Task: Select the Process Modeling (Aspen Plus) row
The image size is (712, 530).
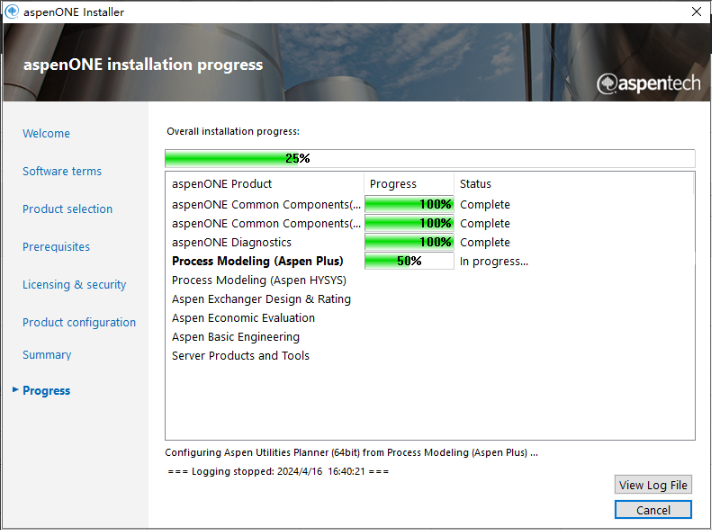Action: pos(430,261)
